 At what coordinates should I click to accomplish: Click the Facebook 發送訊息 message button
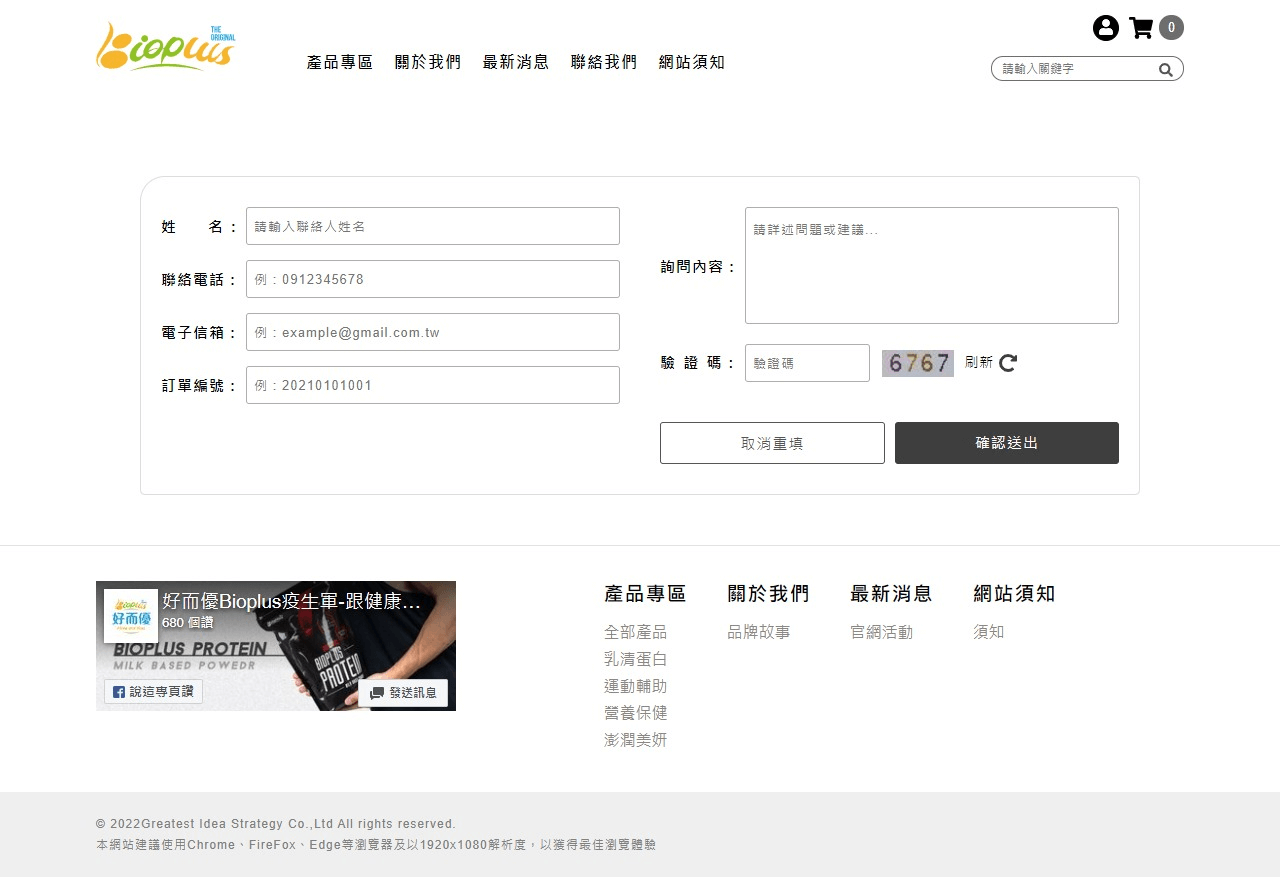coord(403,693)
